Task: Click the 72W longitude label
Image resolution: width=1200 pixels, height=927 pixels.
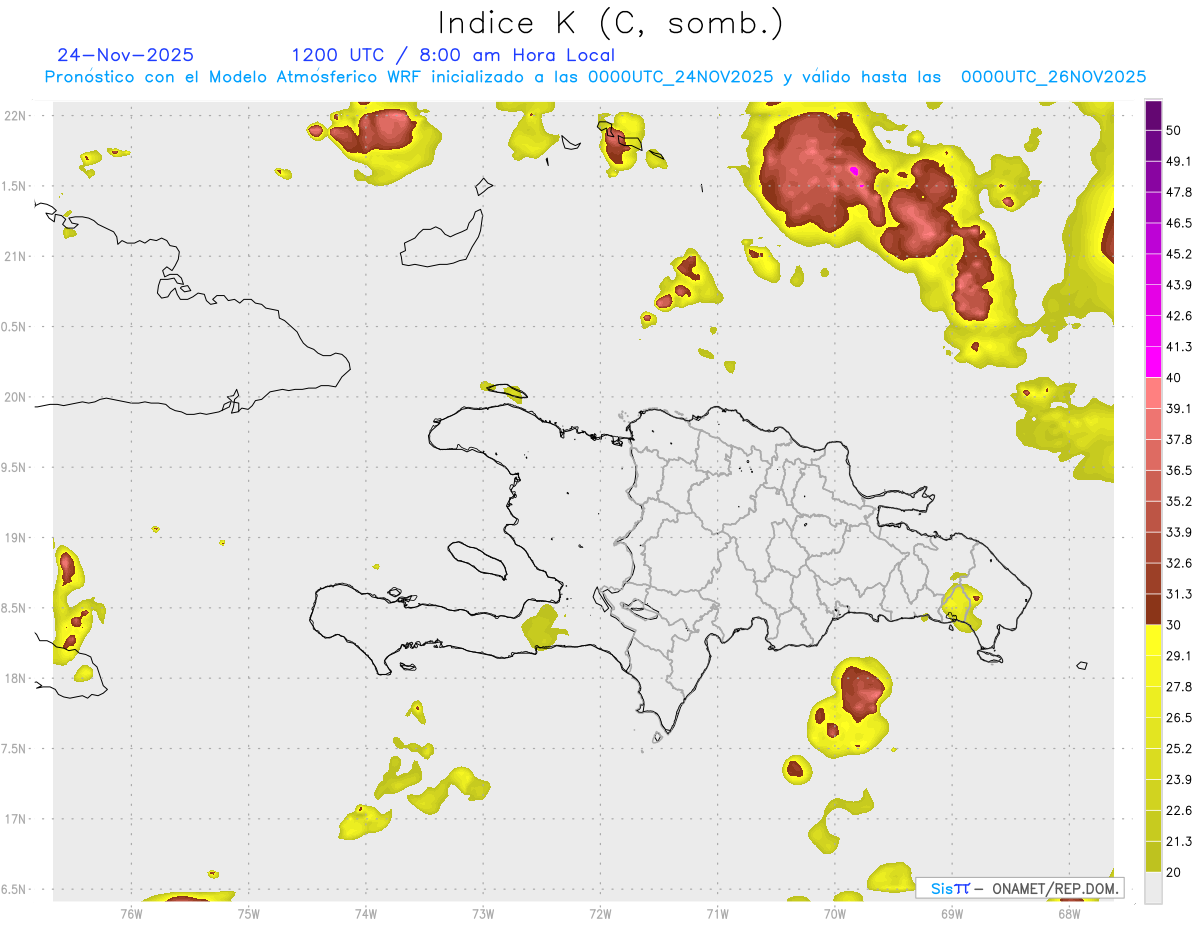Action: 600,913
